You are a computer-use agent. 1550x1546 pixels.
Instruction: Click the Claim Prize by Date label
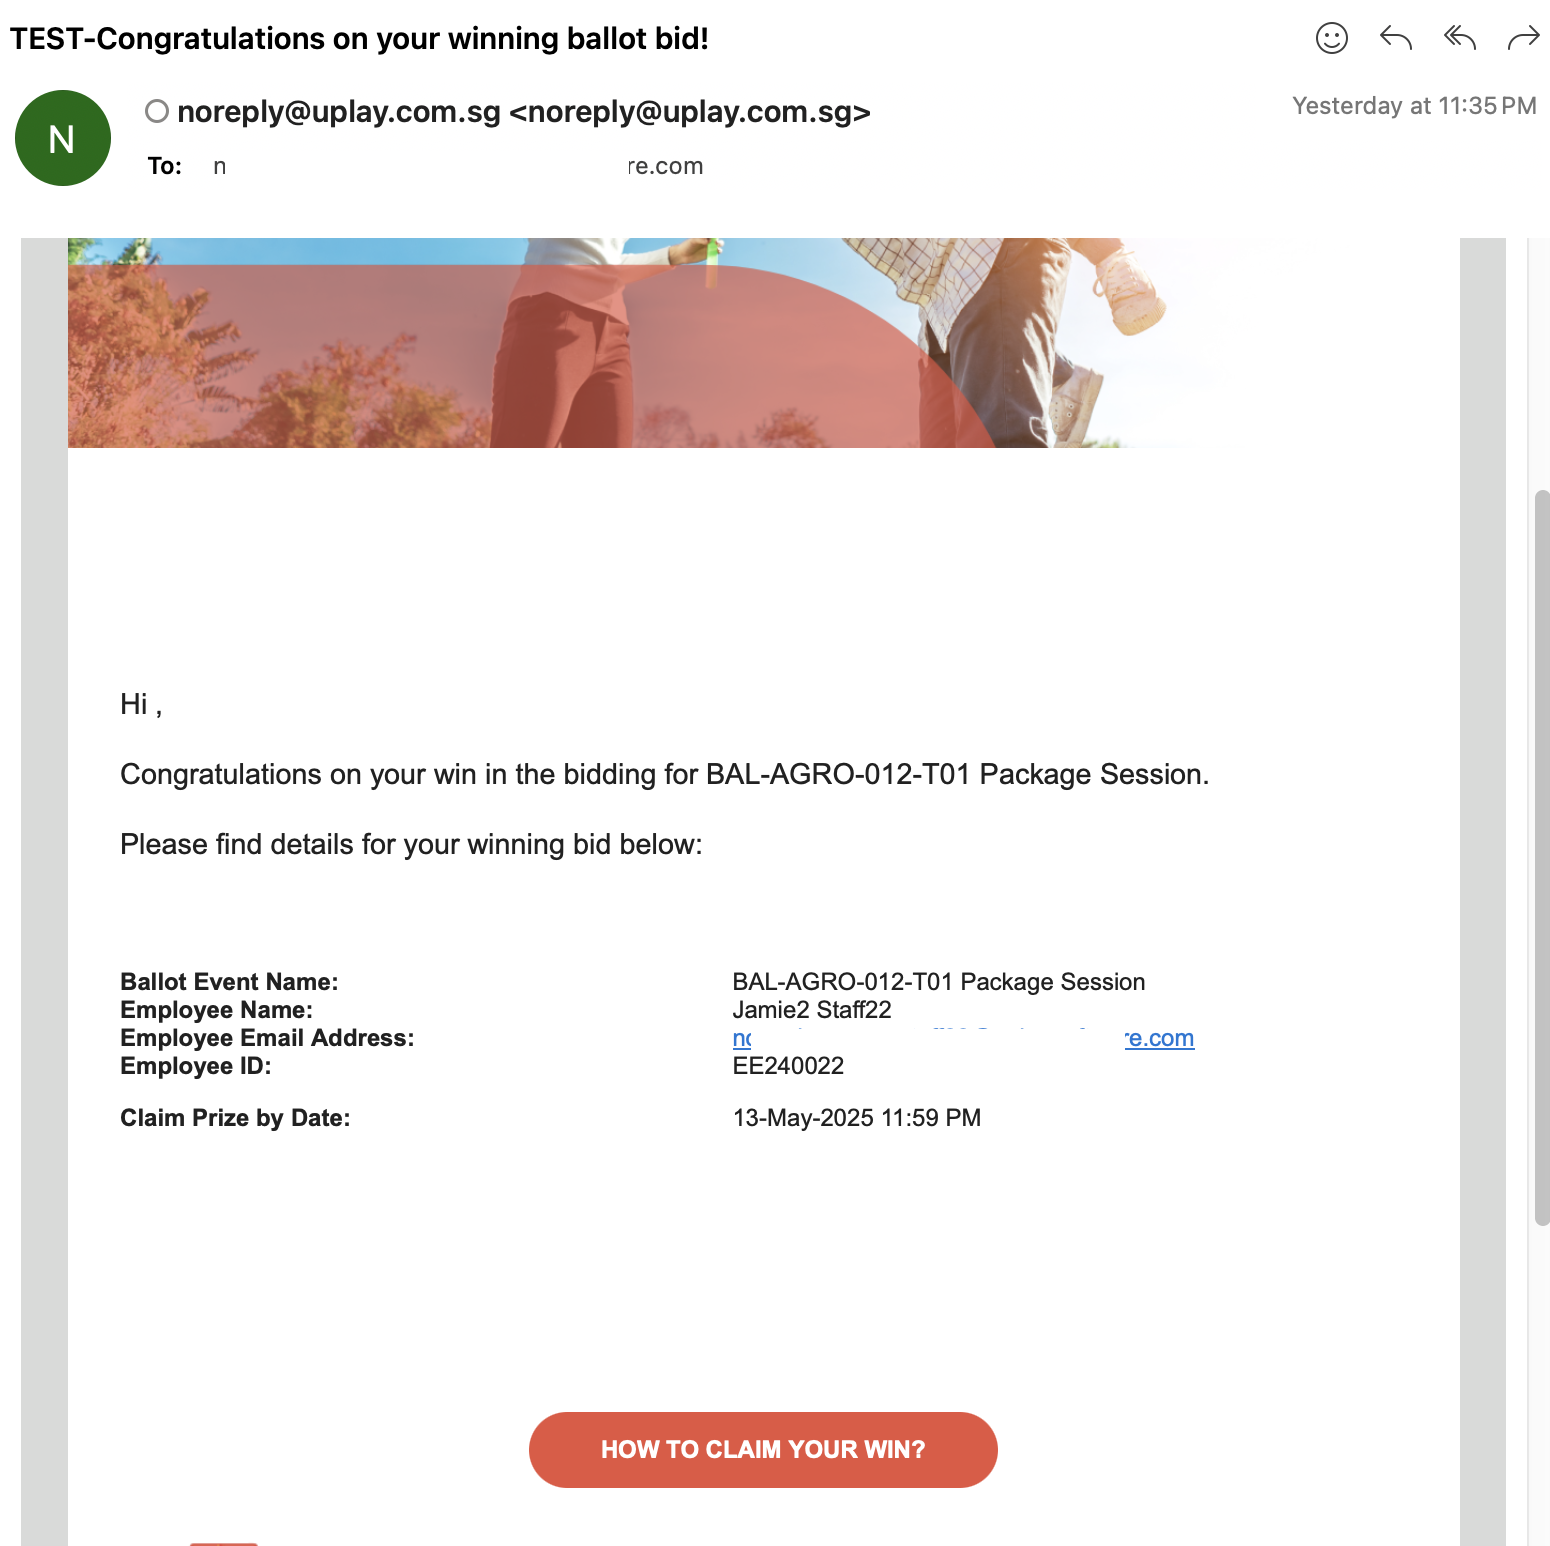pyautogui.click(x=235, y=1118)
